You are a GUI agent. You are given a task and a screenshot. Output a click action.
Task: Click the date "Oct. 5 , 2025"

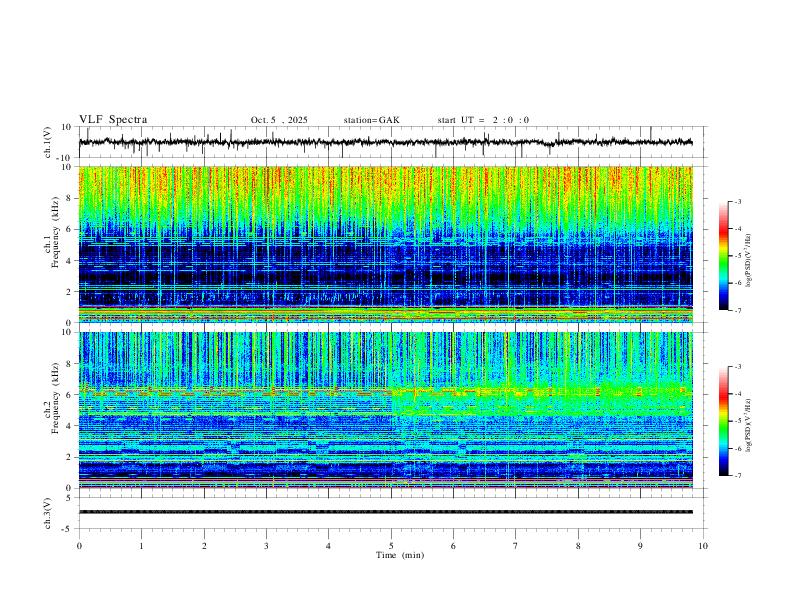(x=279, y=120)
